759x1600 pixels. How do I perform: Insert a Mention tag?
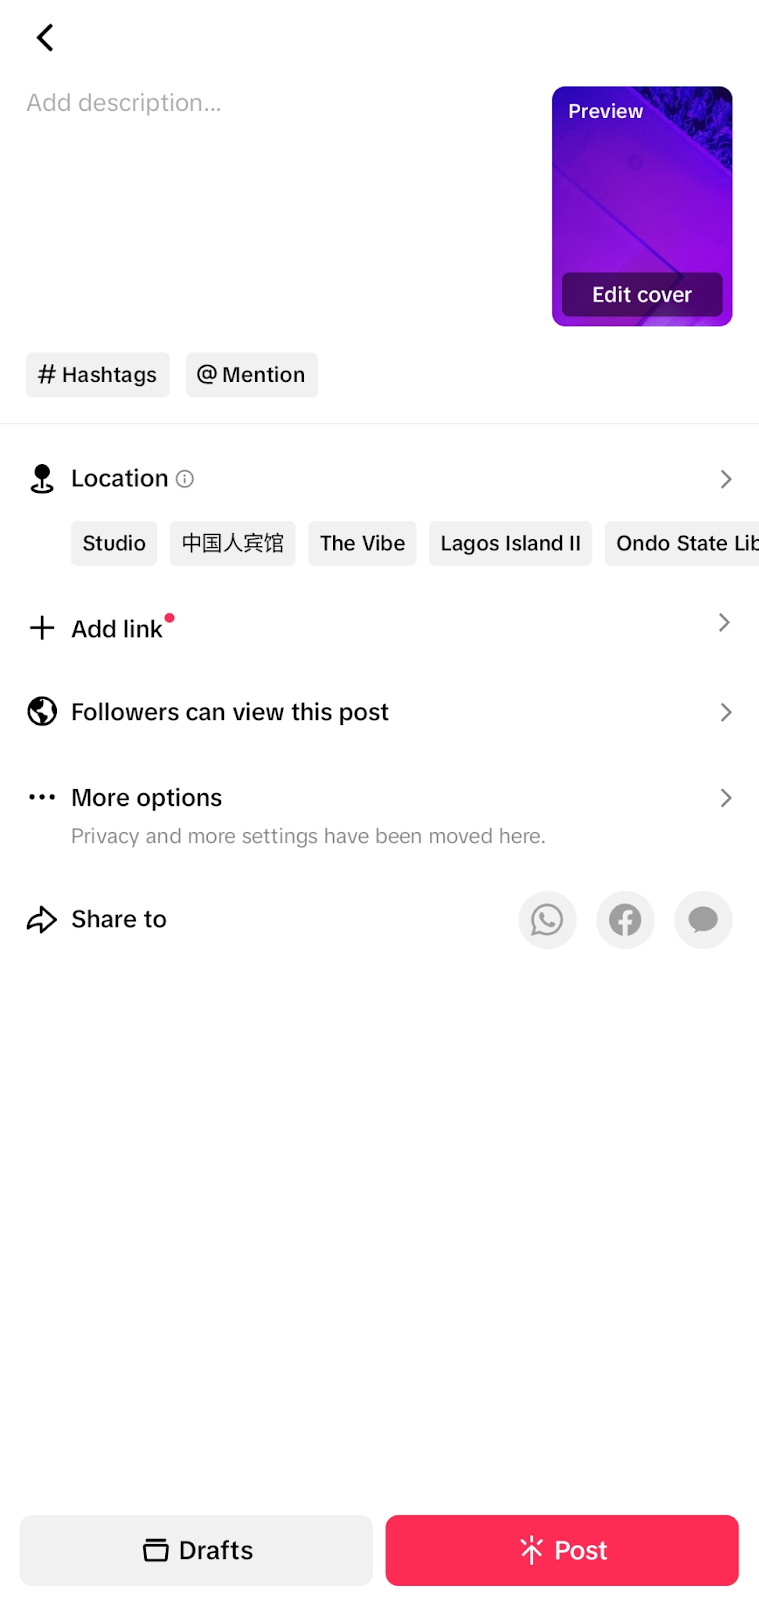point(252,375)
